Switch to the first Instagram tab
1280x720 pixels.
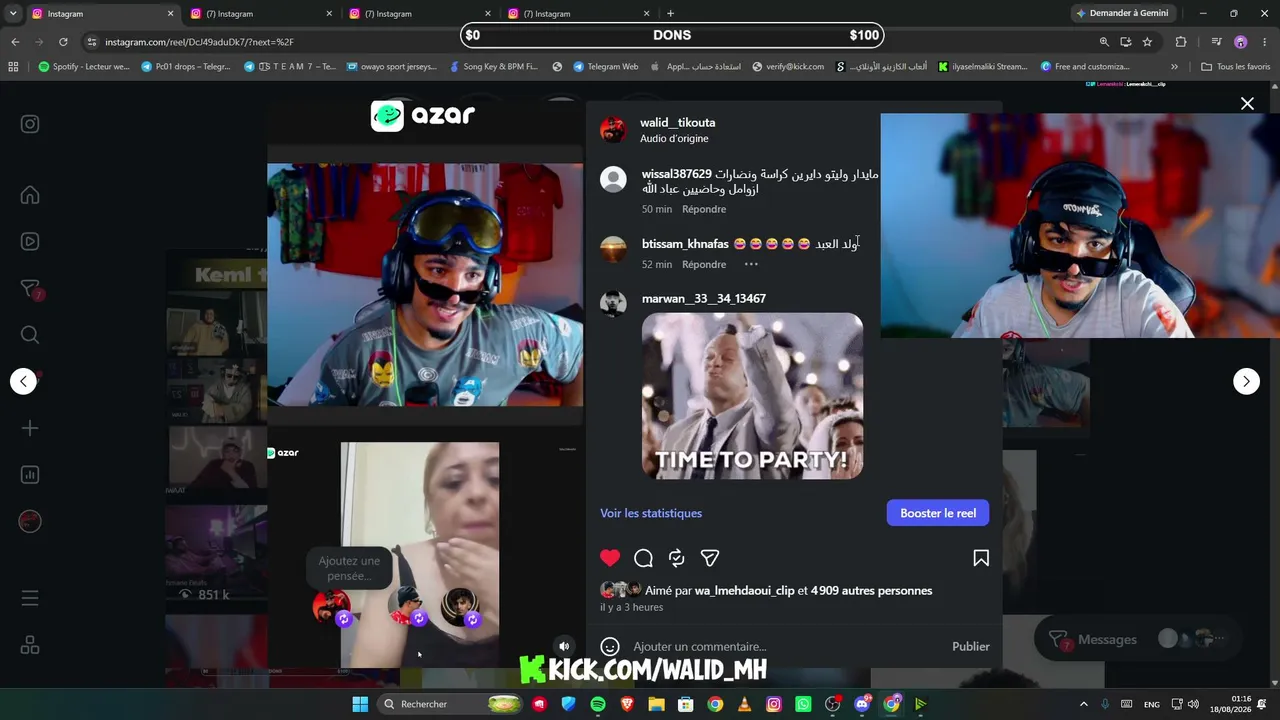pyautogui.click(x=102, y=14)
